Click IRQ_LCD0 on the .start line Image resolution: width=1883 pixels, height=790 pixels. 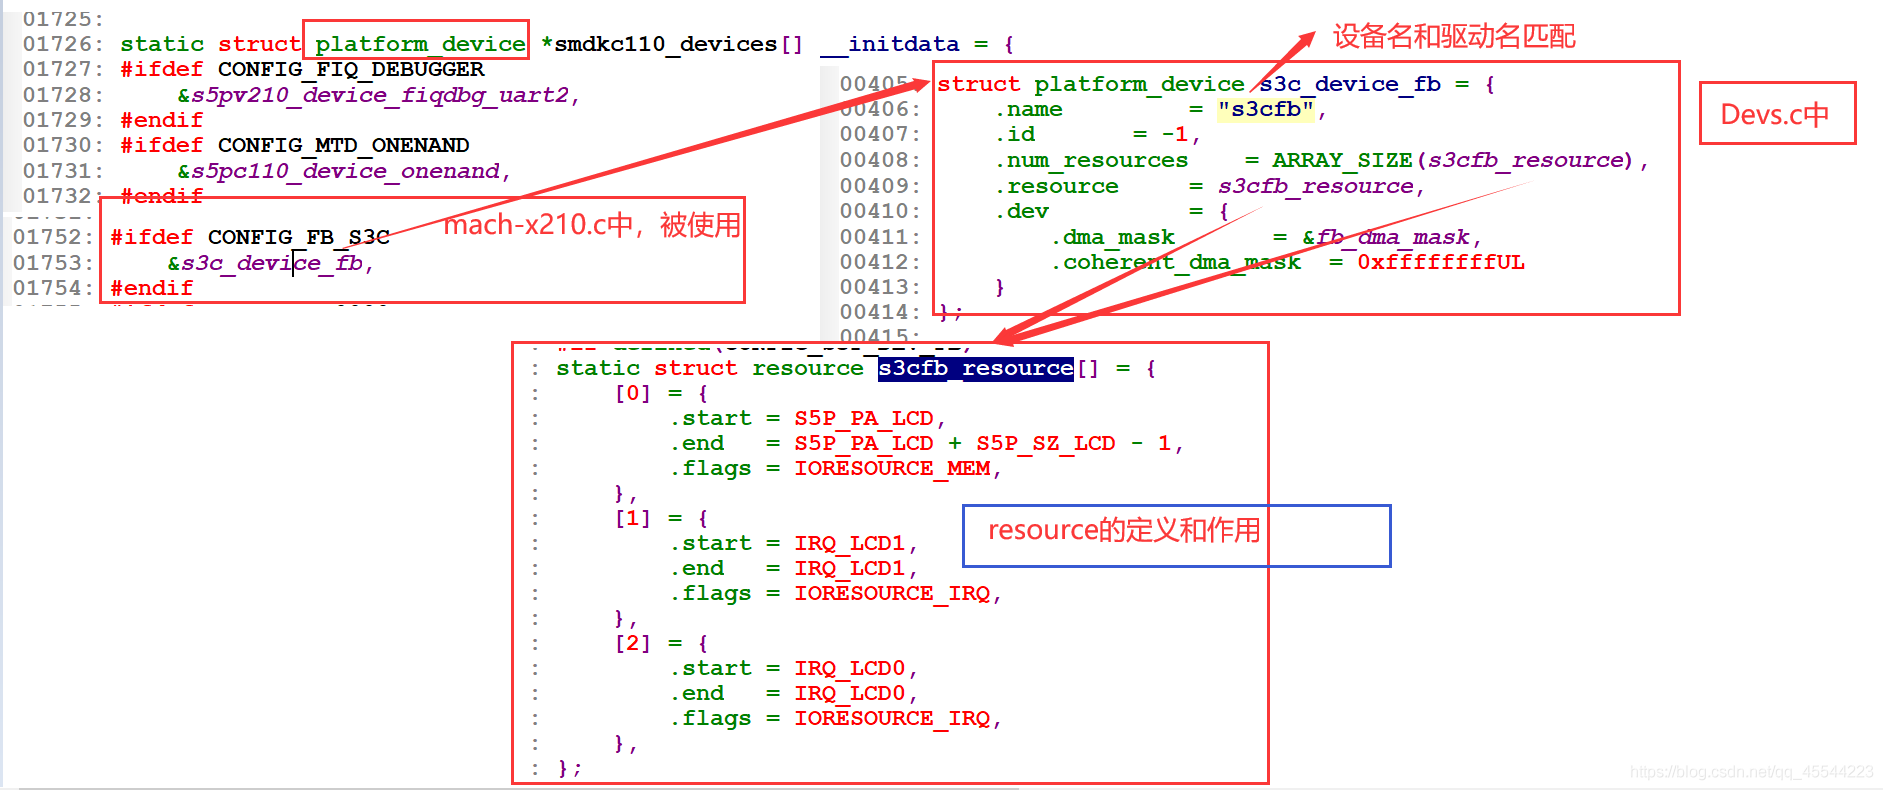click(x=850, y=668)
